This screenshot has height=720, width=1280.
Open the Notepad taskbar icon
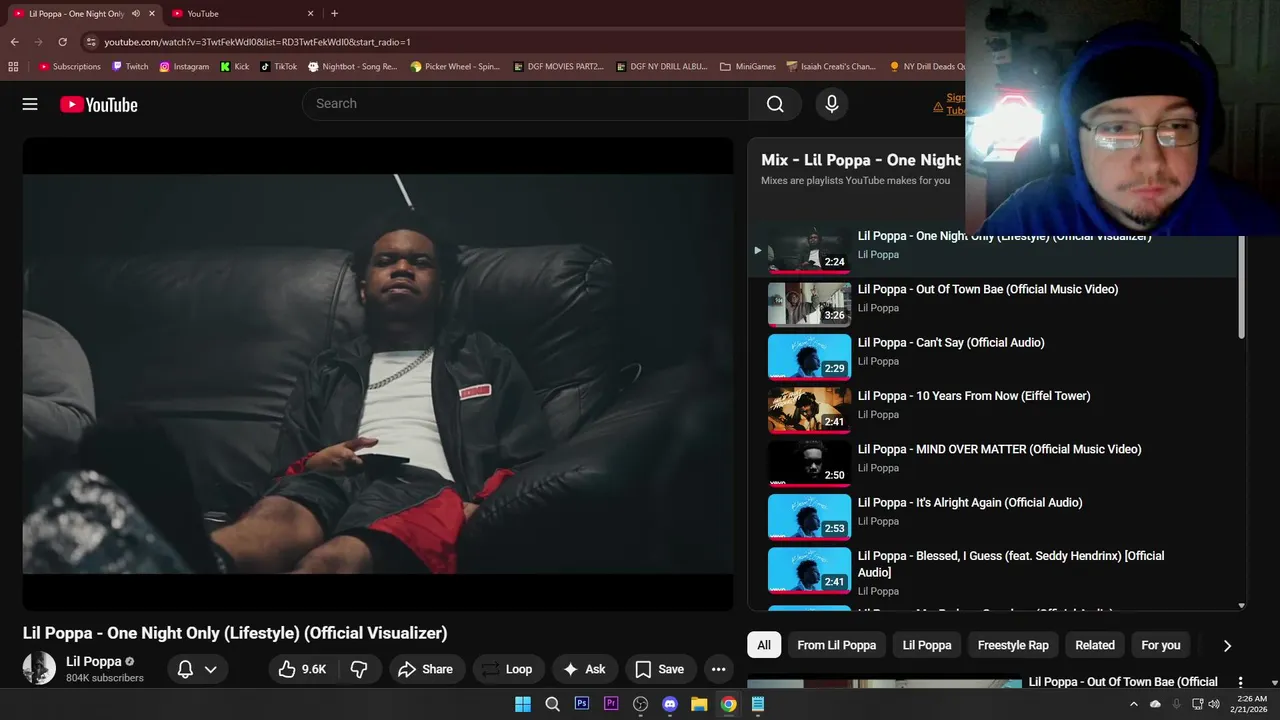click(x=758, y=704)
